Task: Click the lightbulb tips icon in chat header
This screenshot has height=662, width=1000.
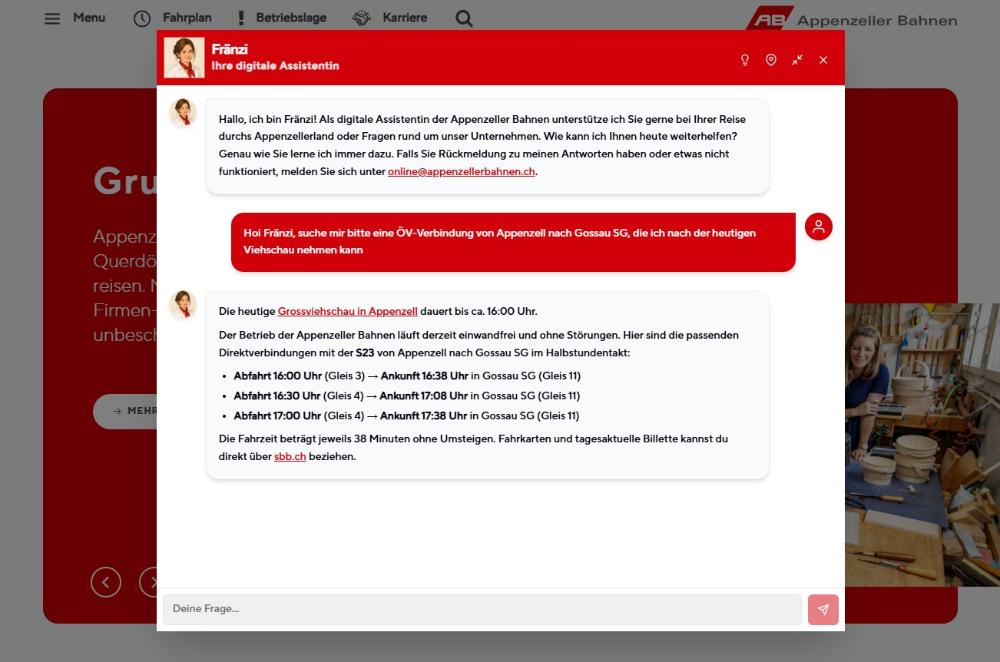Action: pos(744,60)
